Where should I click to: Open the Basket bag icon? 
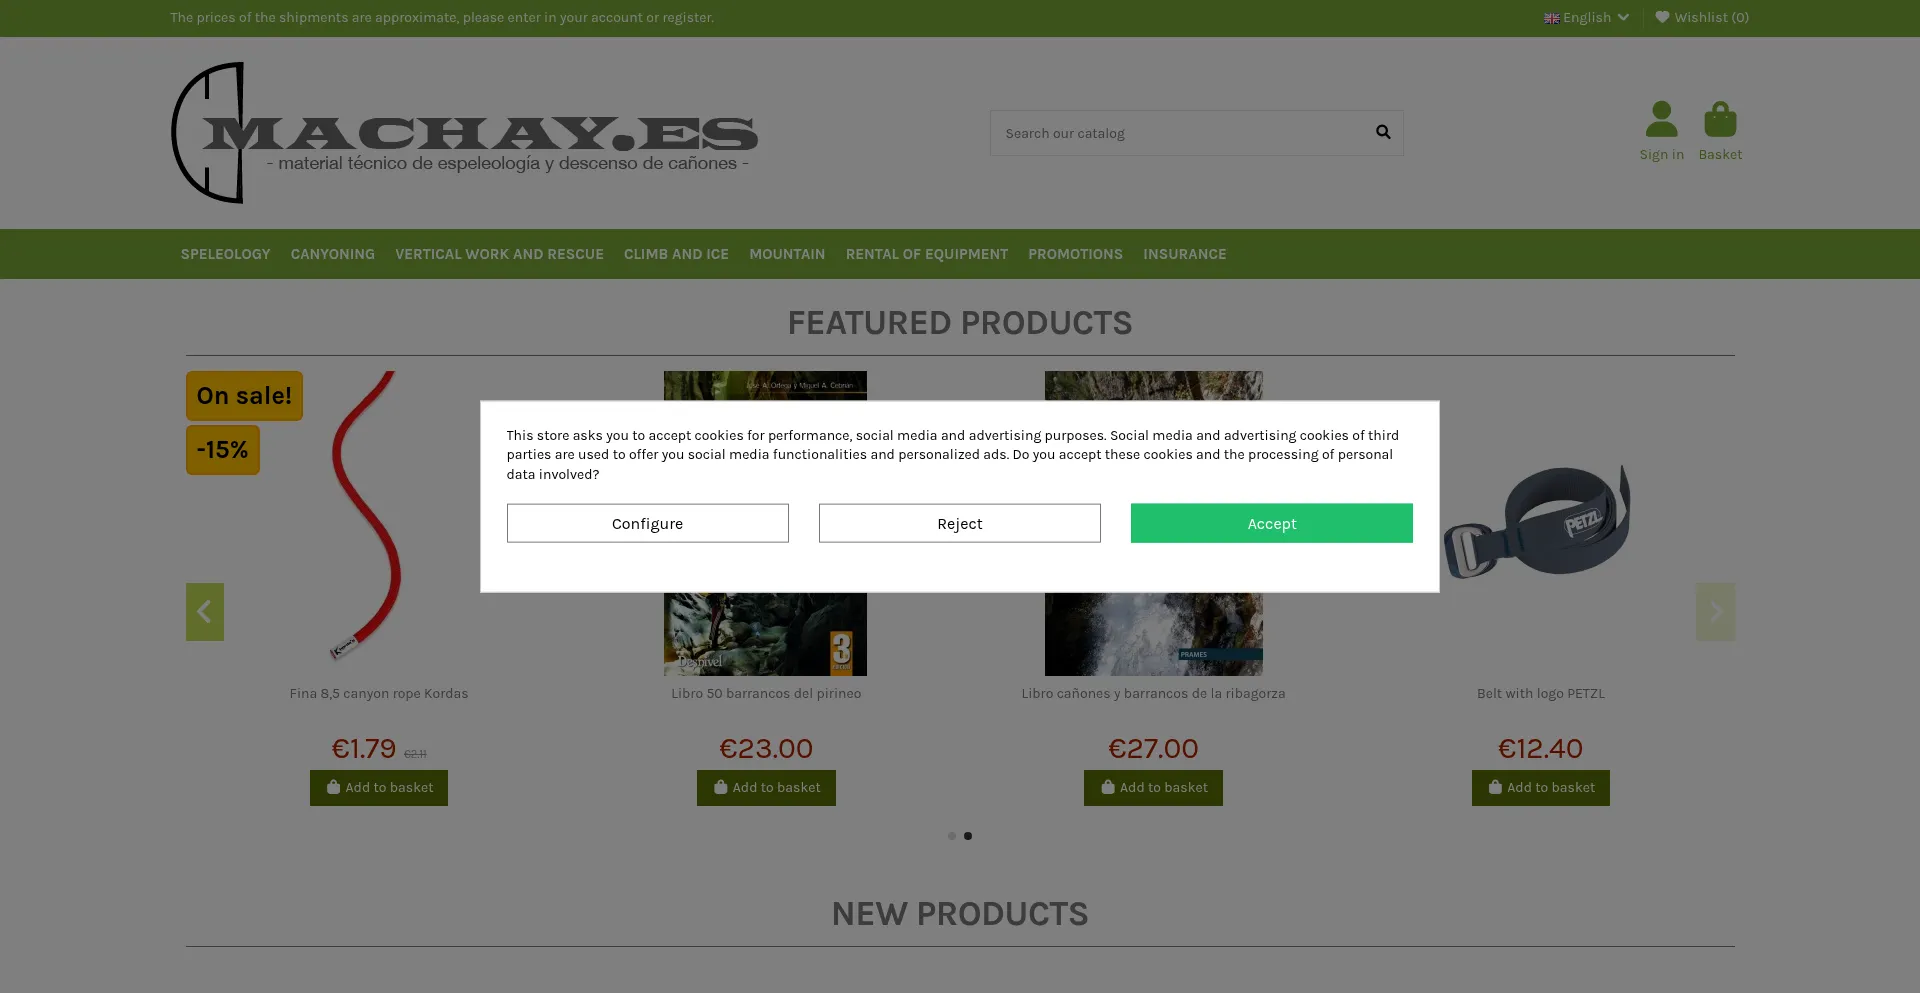(1720, 119)
